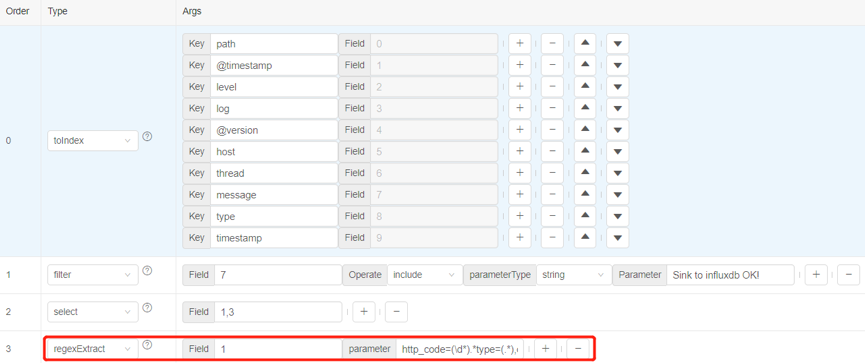Open the regexExtract type dropdown

93,349
